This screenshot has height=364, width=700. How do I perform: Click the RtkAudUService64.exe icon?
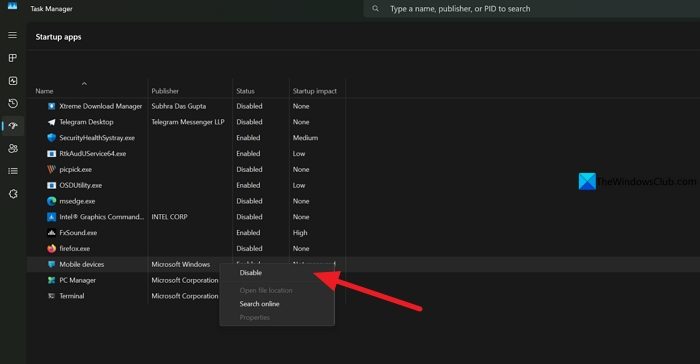pos(51,154)
